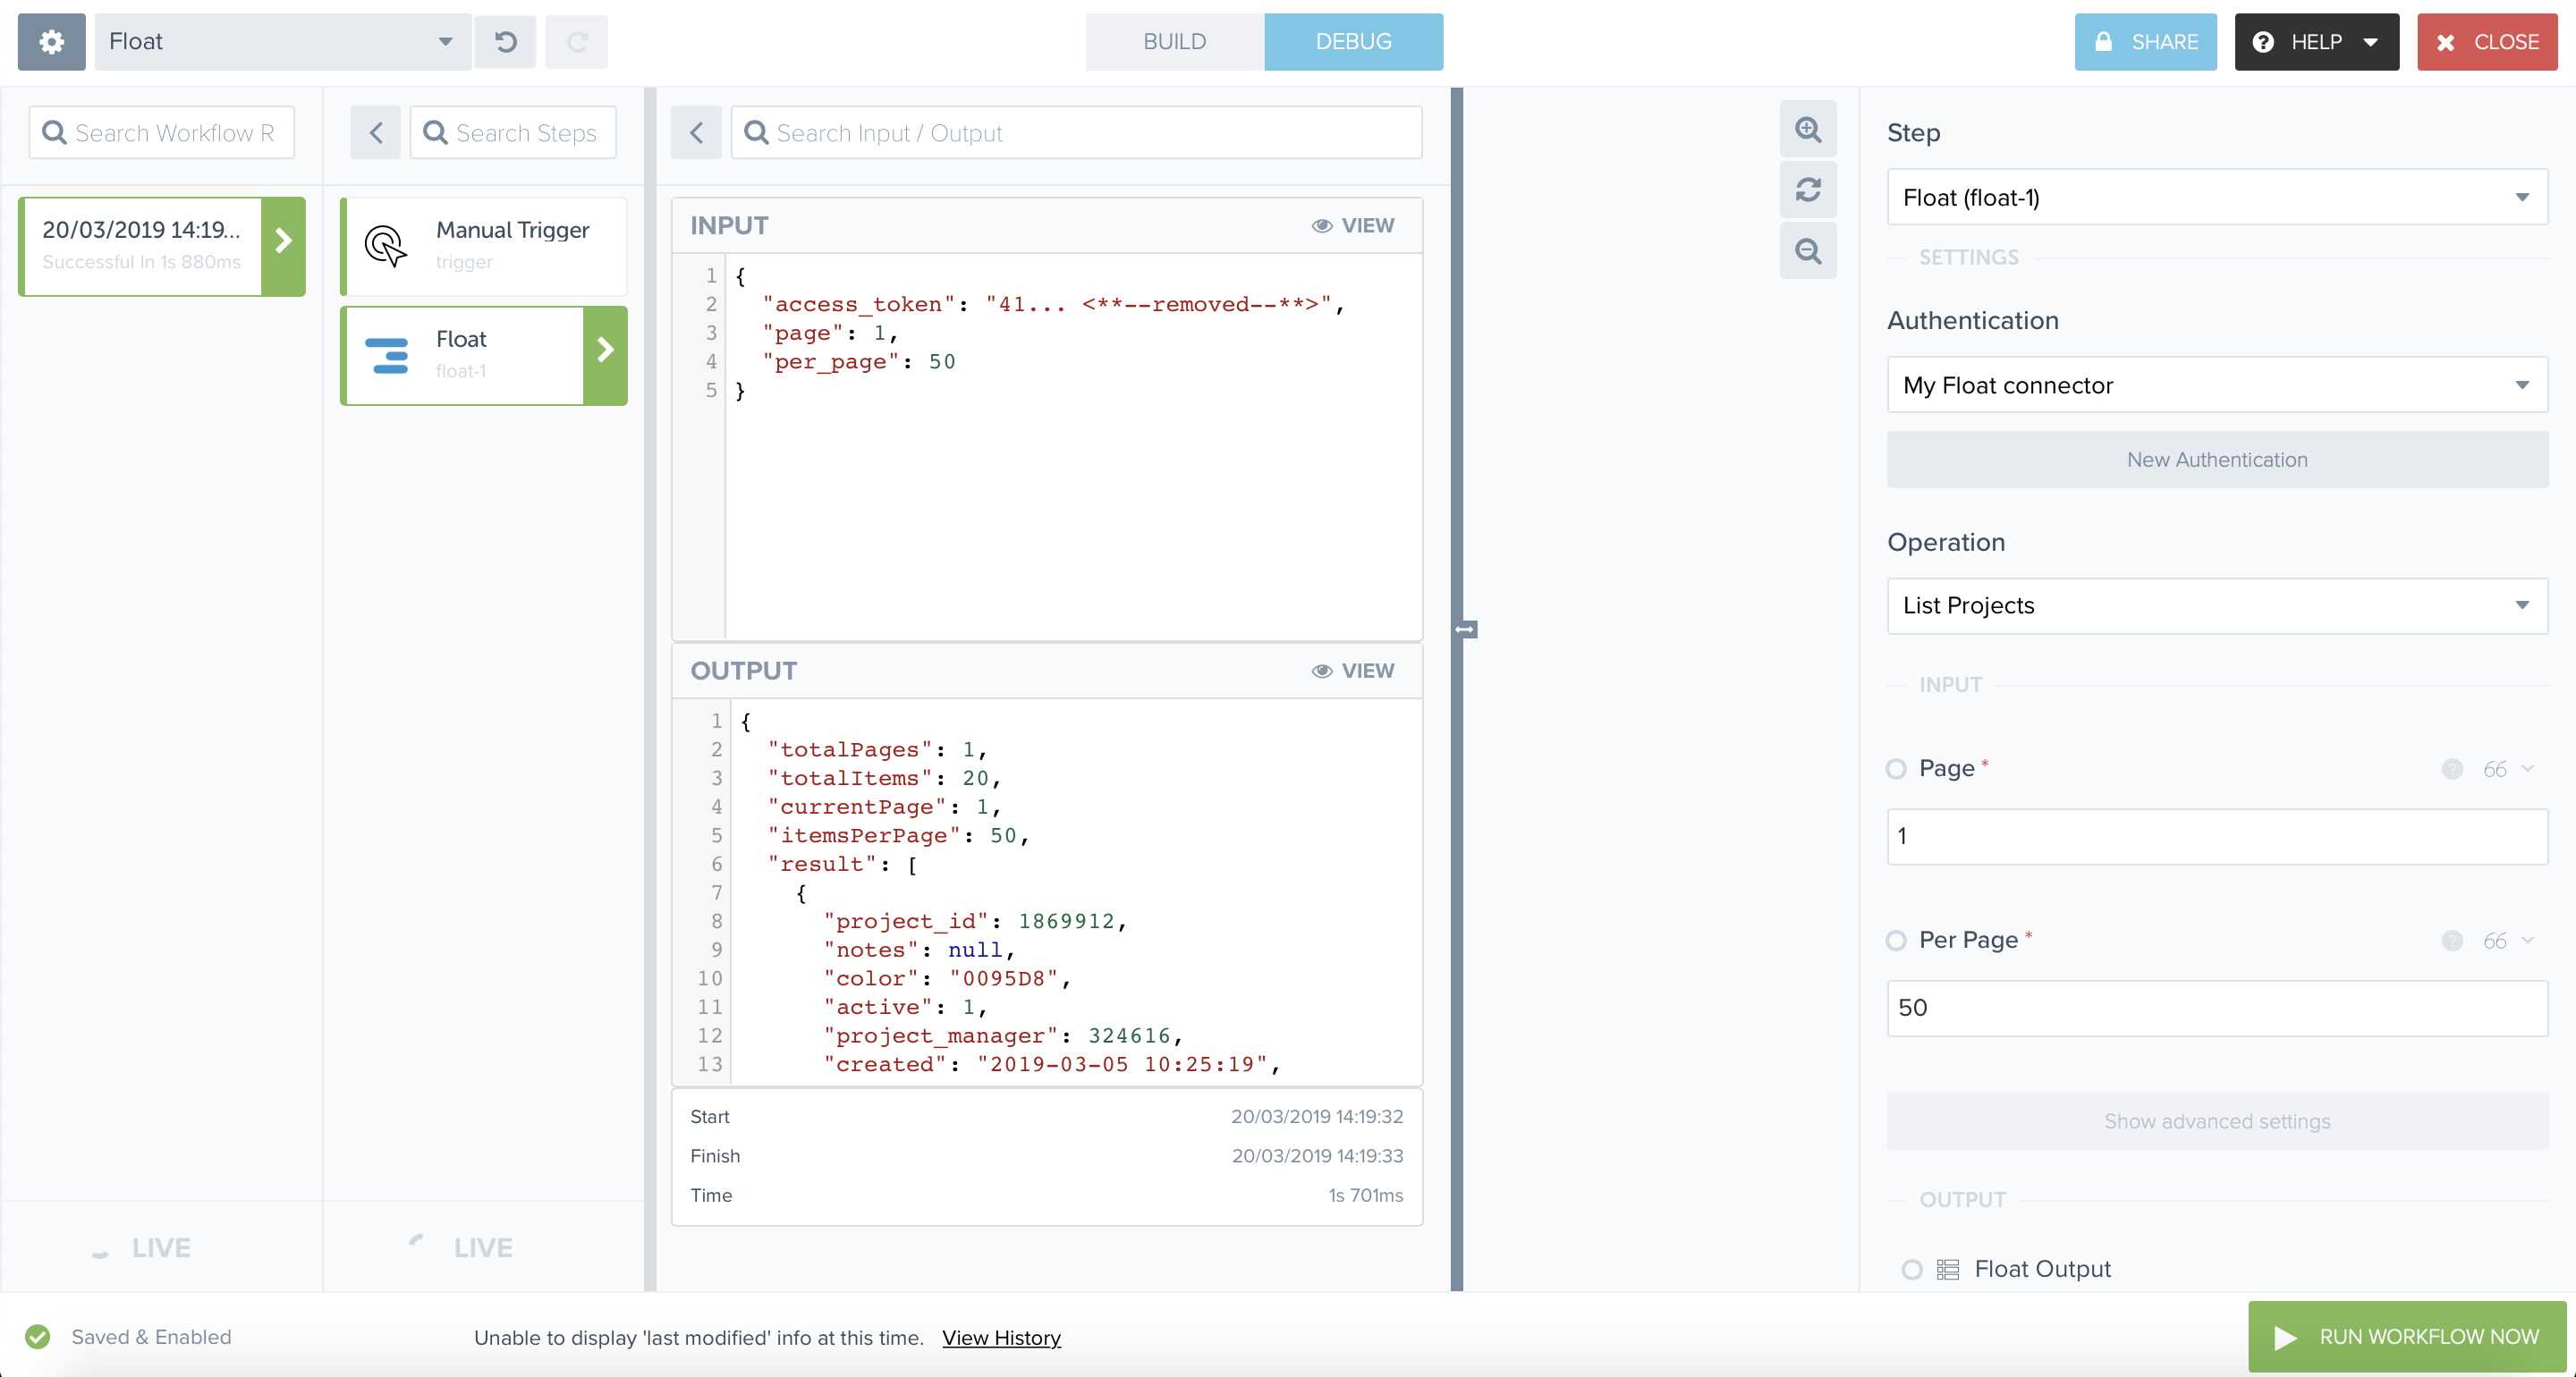The height and width of the screenshot is (1377, 2576).
Task: Click back arrow beside Search Input / Output
Action: click(x=697, y=133)
